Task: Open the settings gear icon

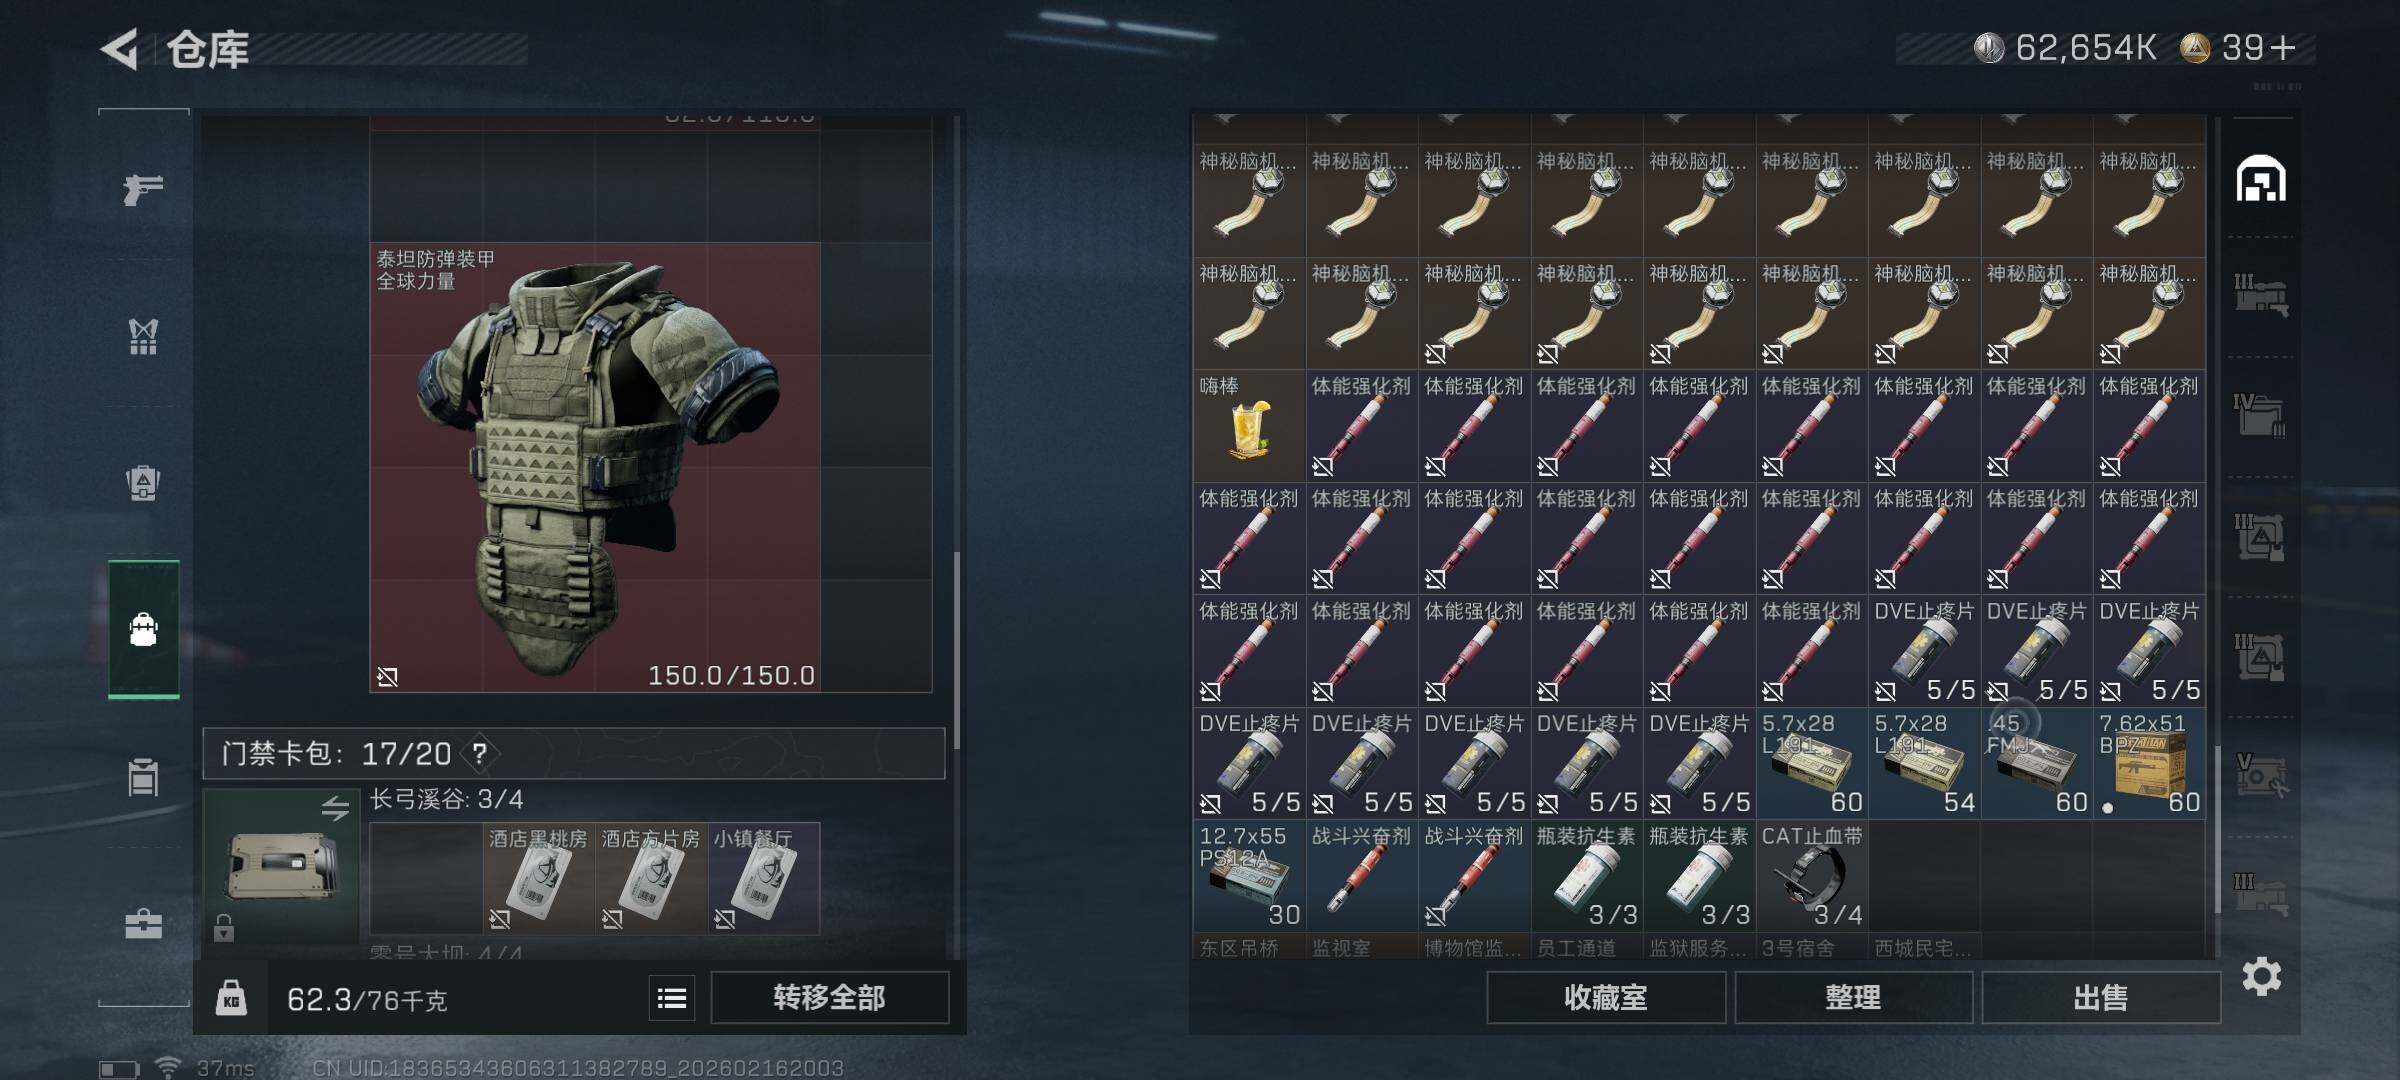Action: click(x=2262, y=975)
